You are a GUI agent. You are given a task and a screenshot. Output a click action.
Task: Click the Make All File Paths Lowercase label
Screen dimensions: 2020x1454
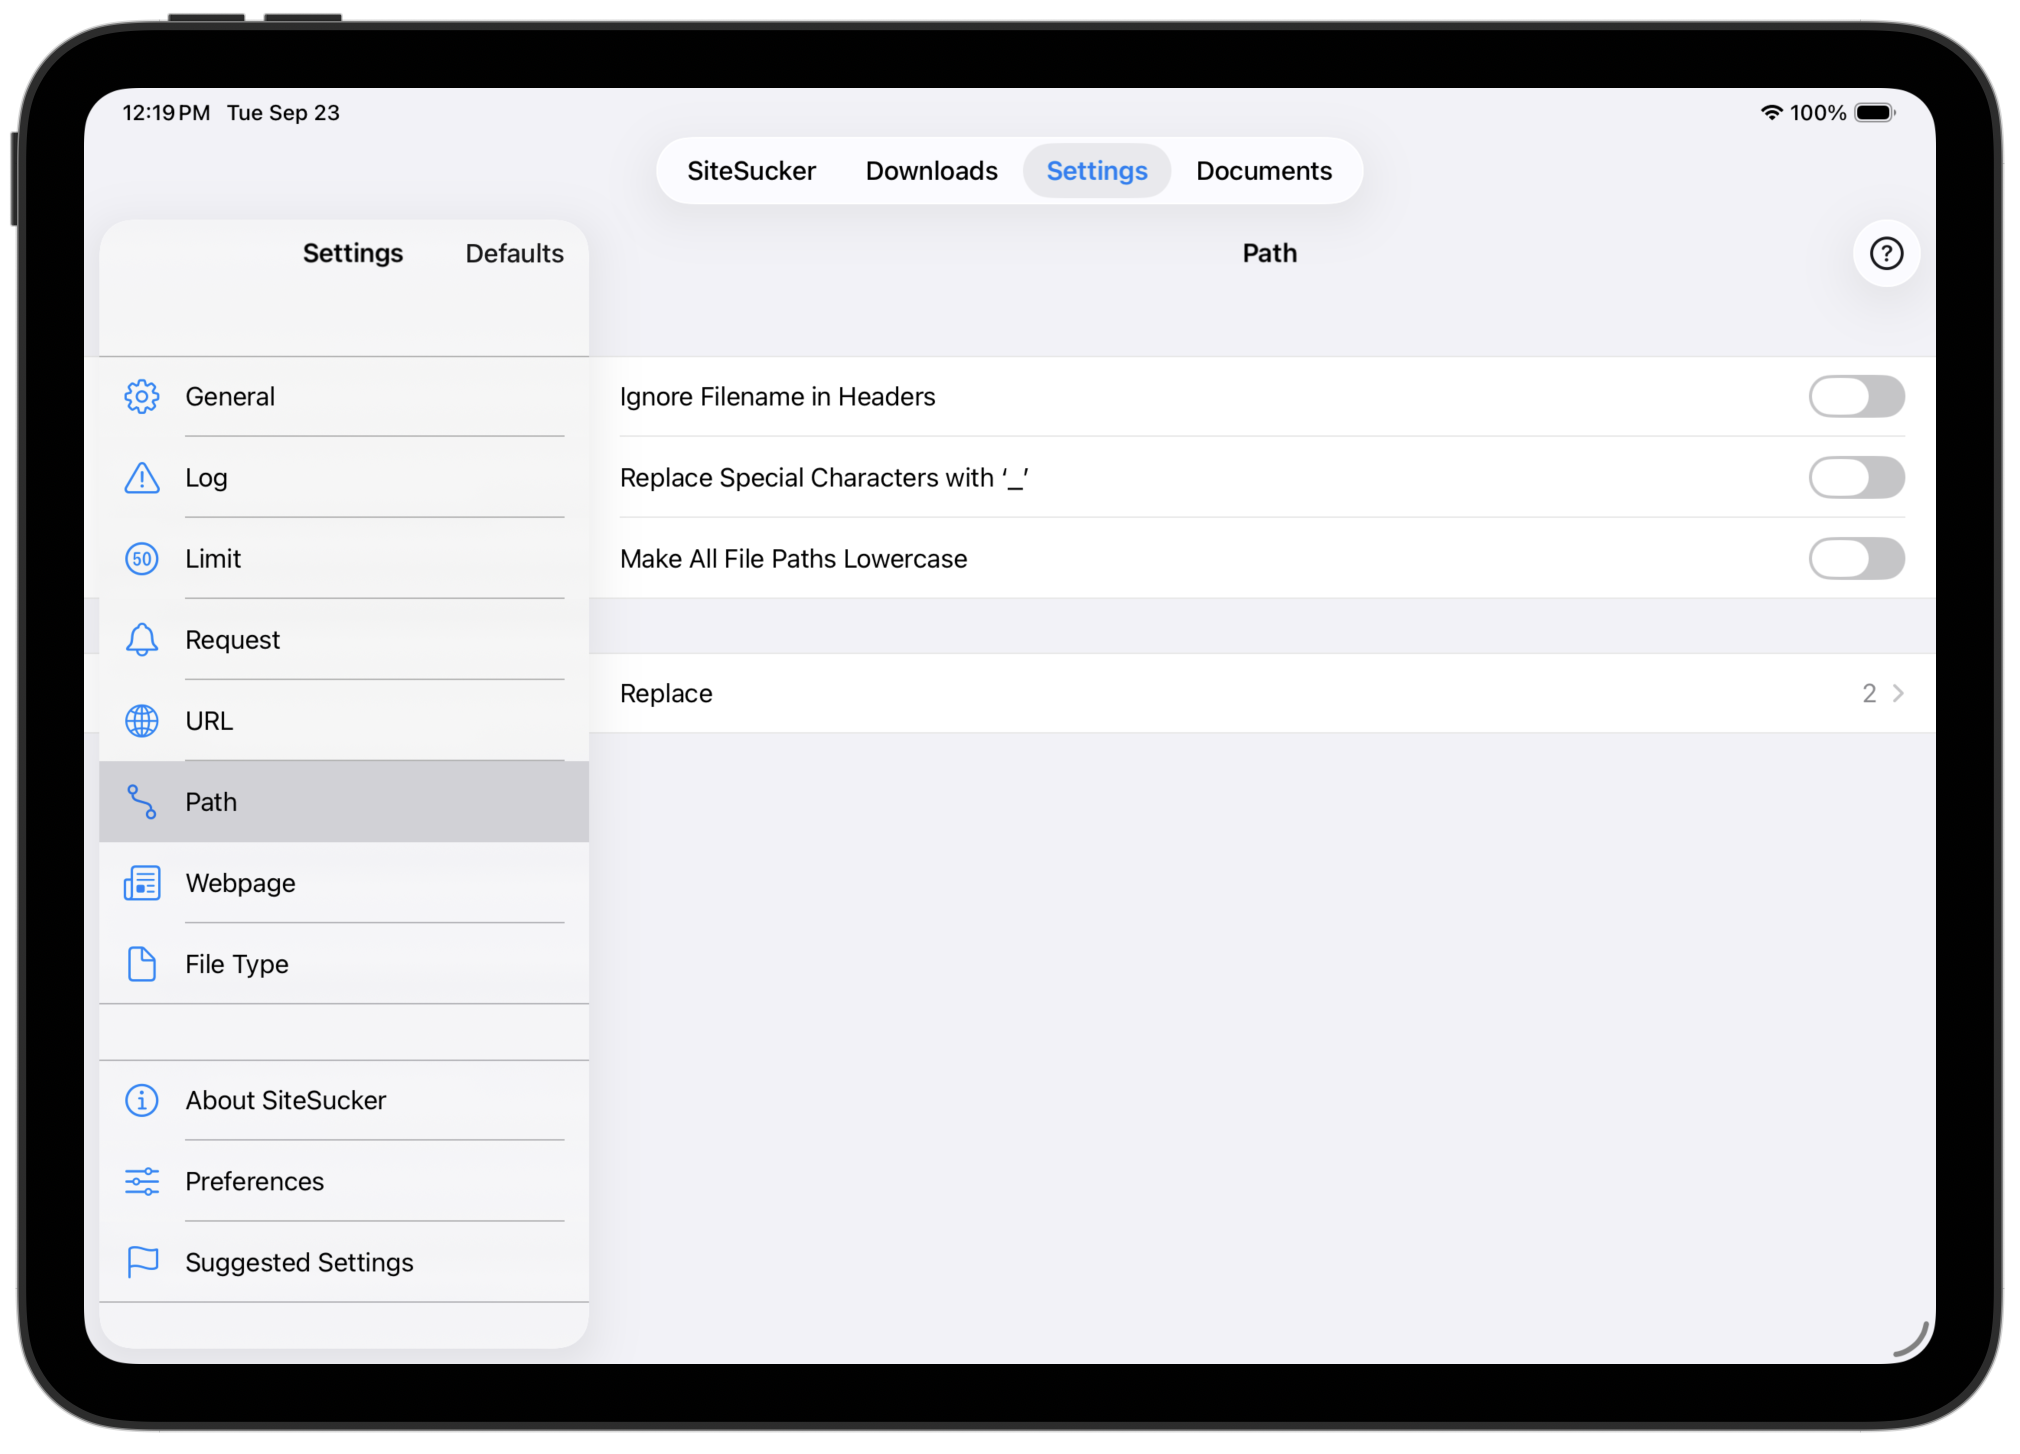[793, 559]
